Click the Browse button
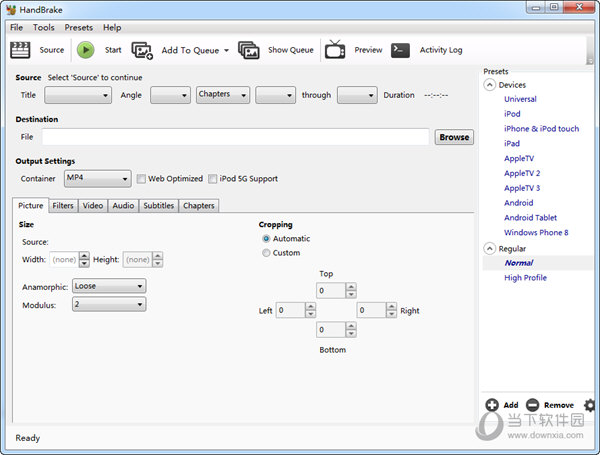600x455 pixels. pyautogui.click(x=454, y=137)
